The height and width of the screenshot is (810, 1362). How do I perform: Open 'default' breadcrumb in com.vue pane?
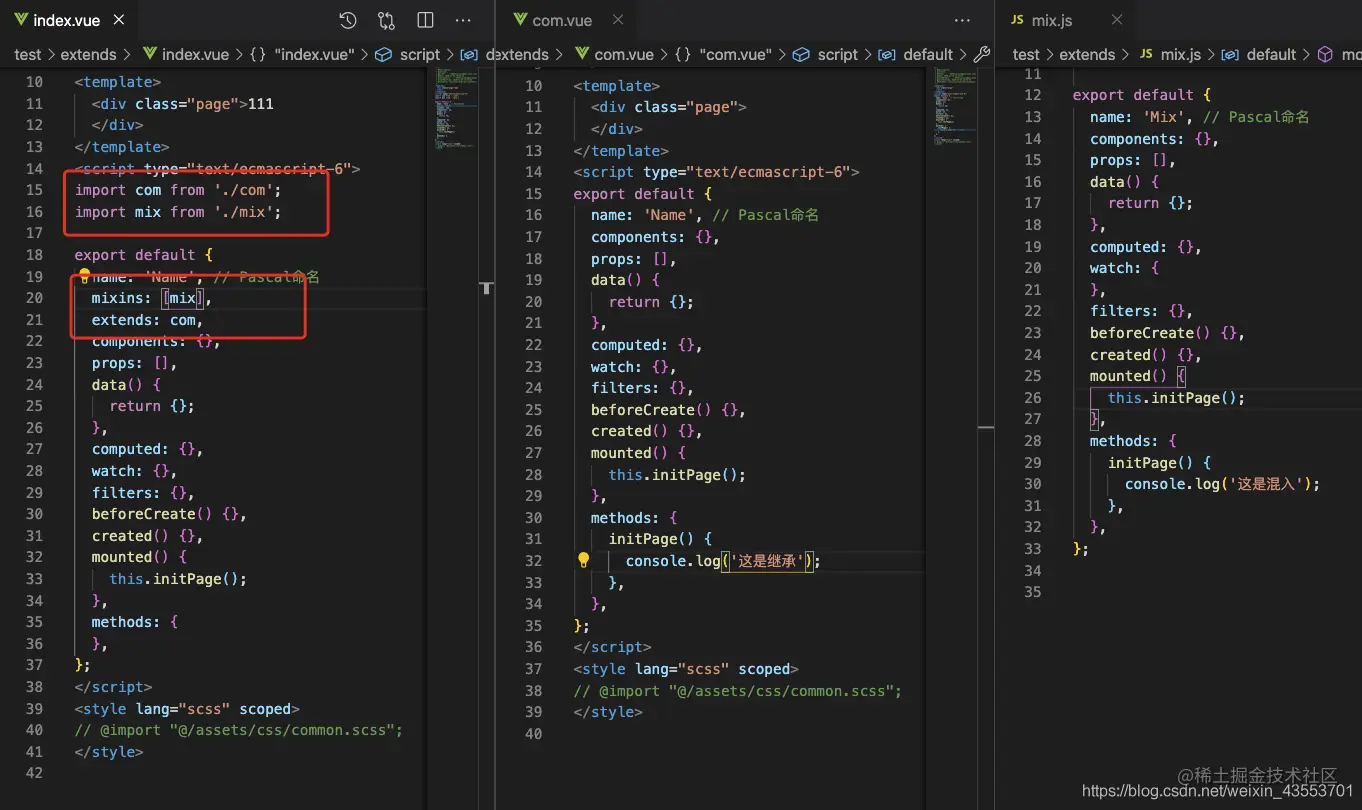[917, 55]
